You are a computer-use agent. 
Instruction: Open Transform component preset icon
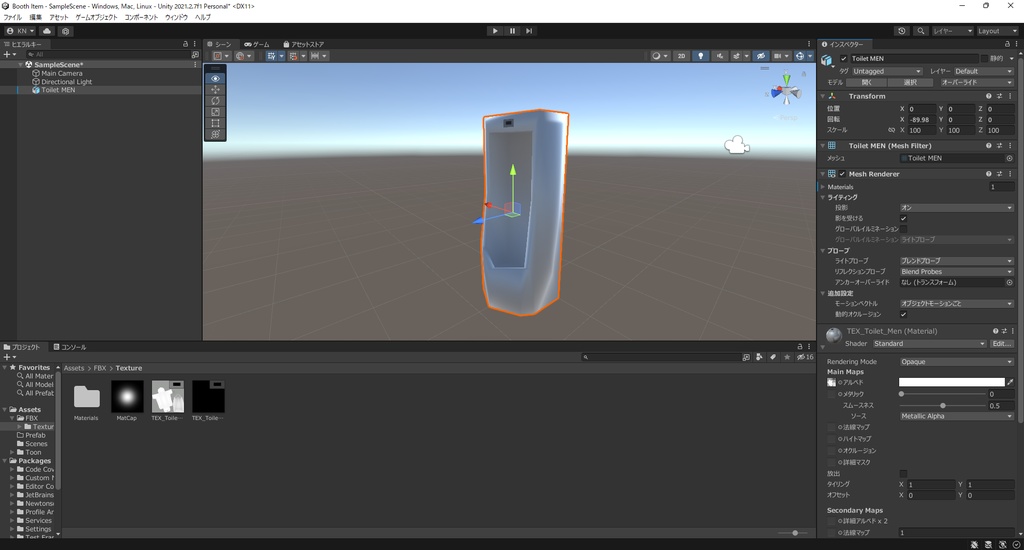pos(999,96)
